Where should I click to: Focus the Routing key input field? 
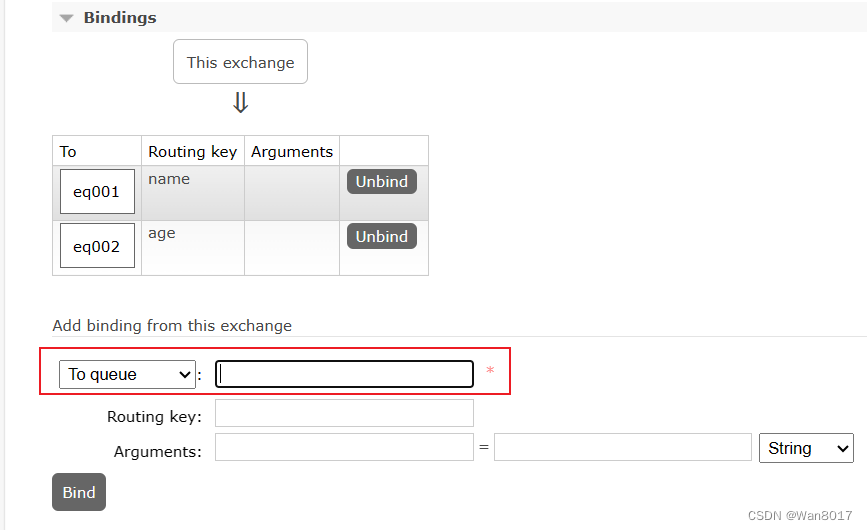pos(344,413)
